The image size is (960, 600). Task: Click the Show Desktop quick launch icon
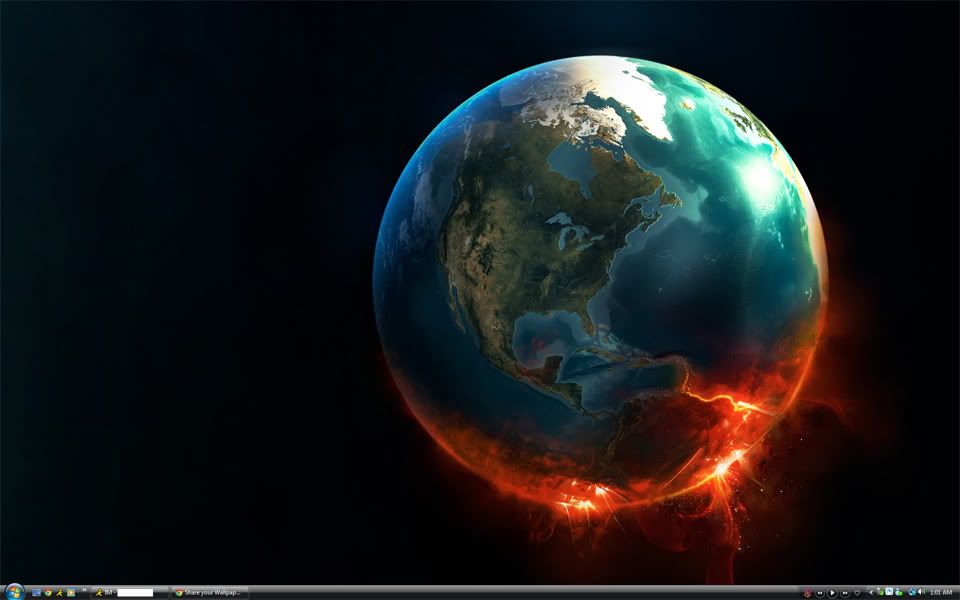coord(36,593)
